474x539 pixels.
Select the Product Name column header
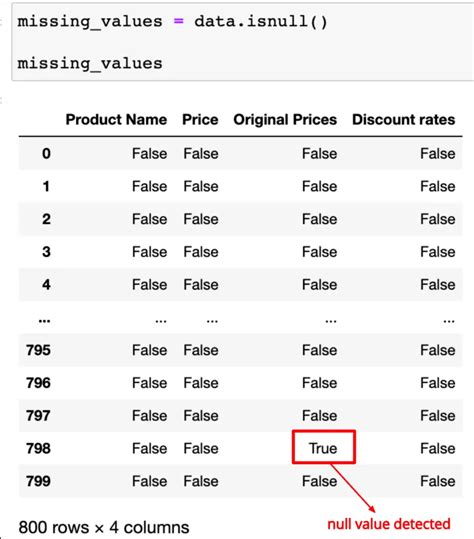pyautogui.click(x=116, y=120)
